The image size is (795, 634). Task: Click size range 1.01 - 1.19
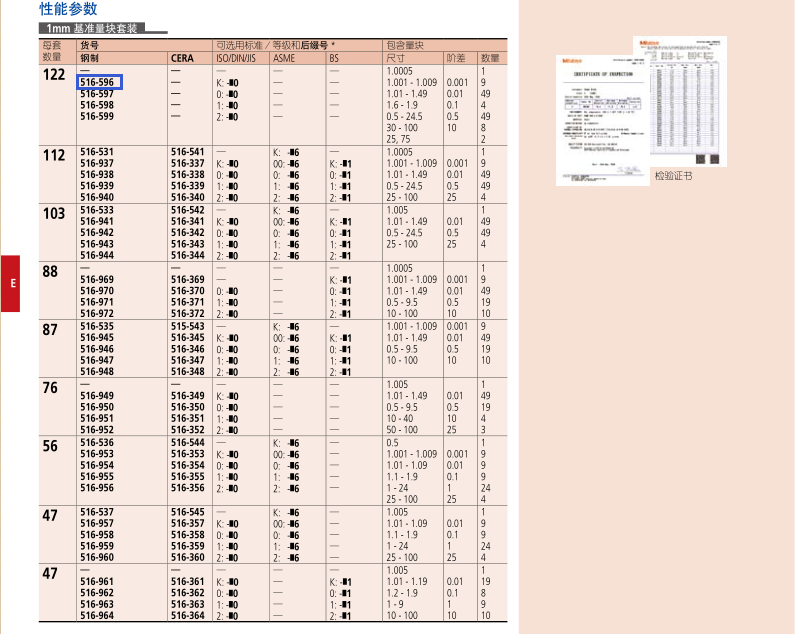[407, 581]
